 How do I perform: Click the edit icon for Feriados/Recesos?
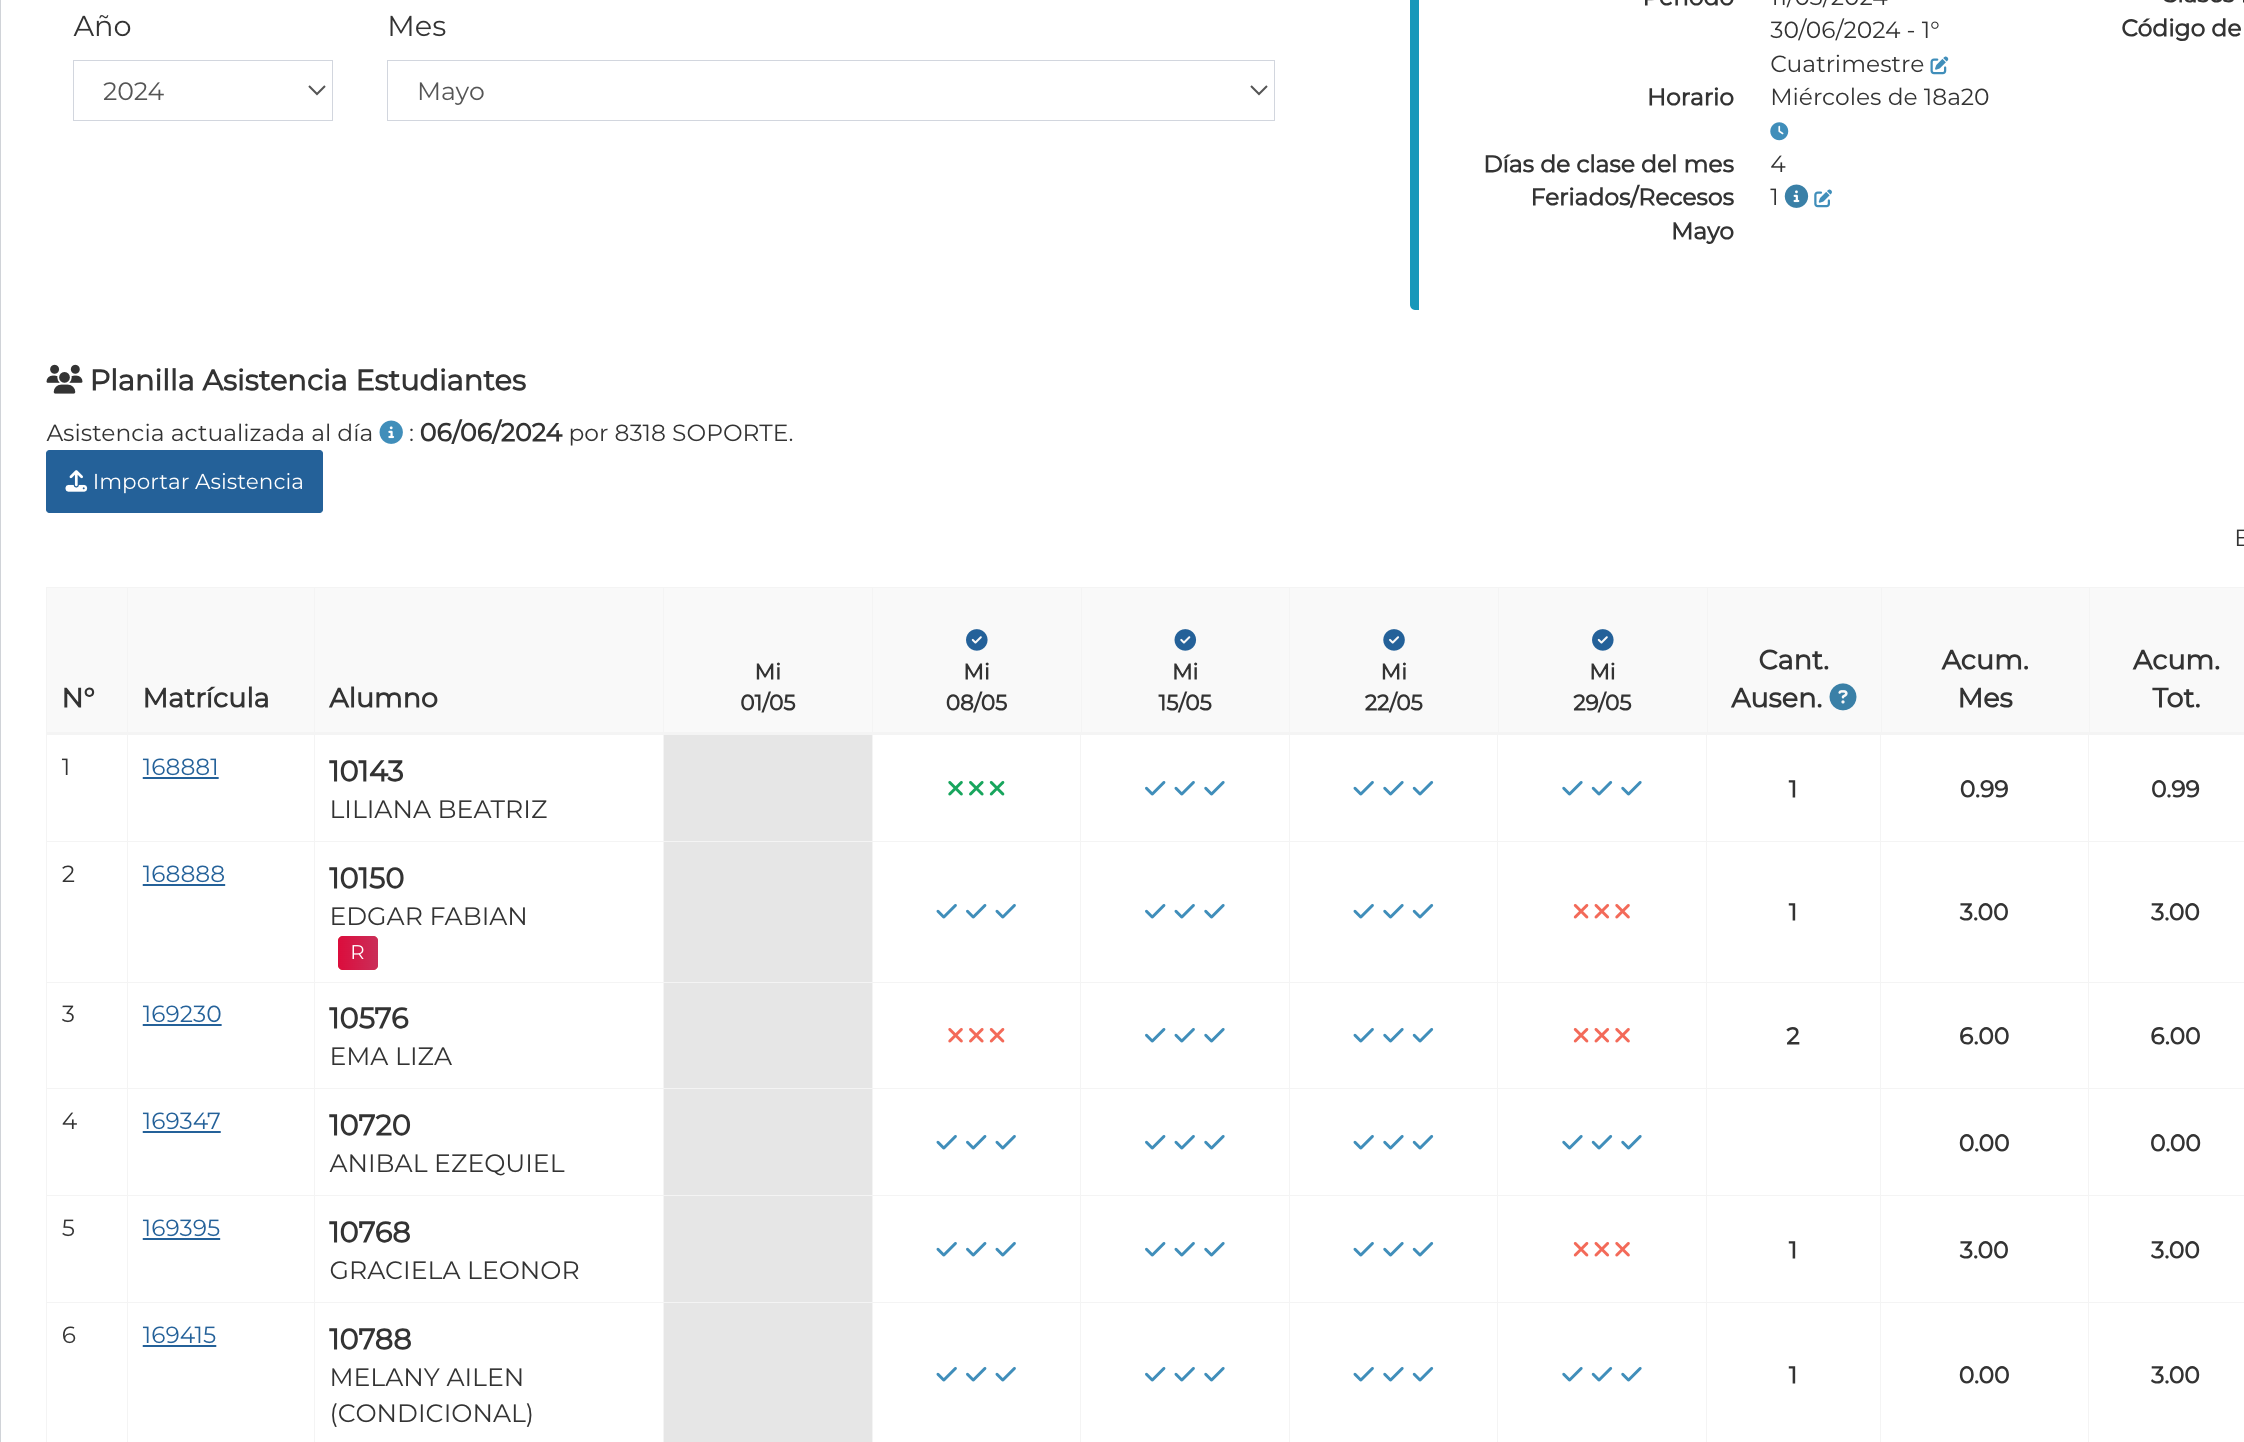[1823, 198]
